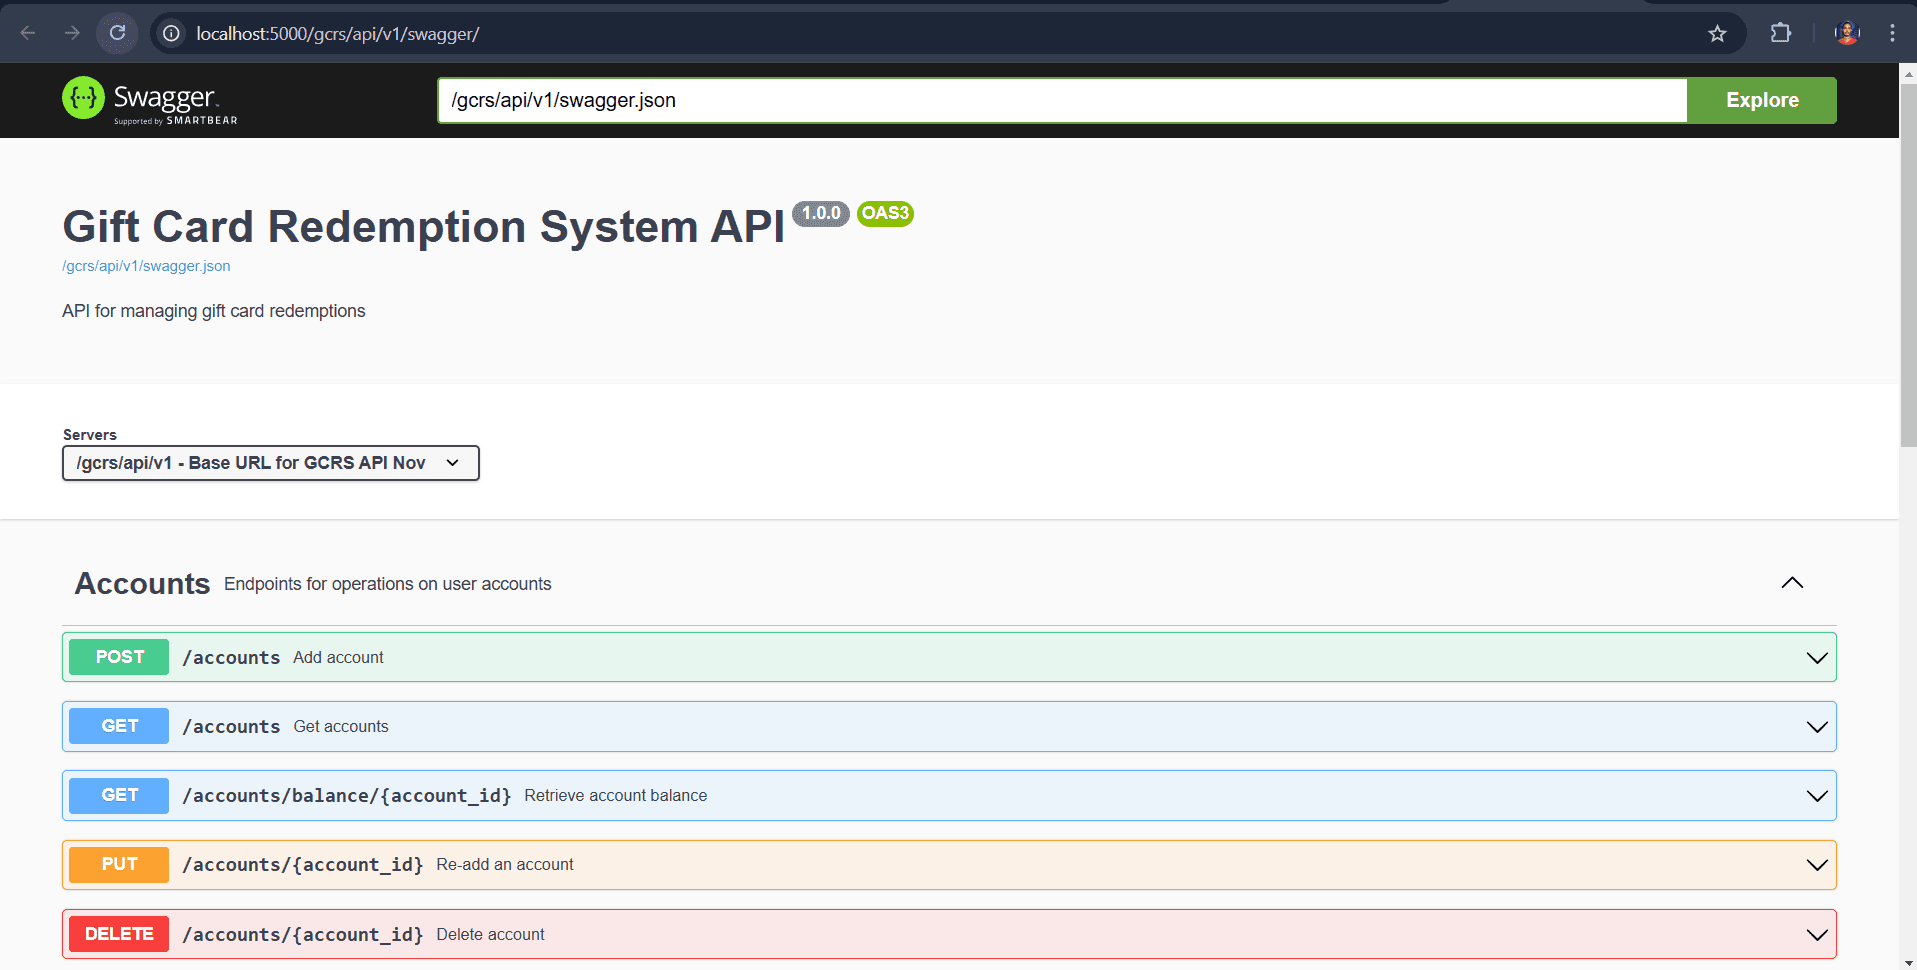Click the scrollbar down arrow
This screenshot has width=1917, height=970.
point(1908,962)
